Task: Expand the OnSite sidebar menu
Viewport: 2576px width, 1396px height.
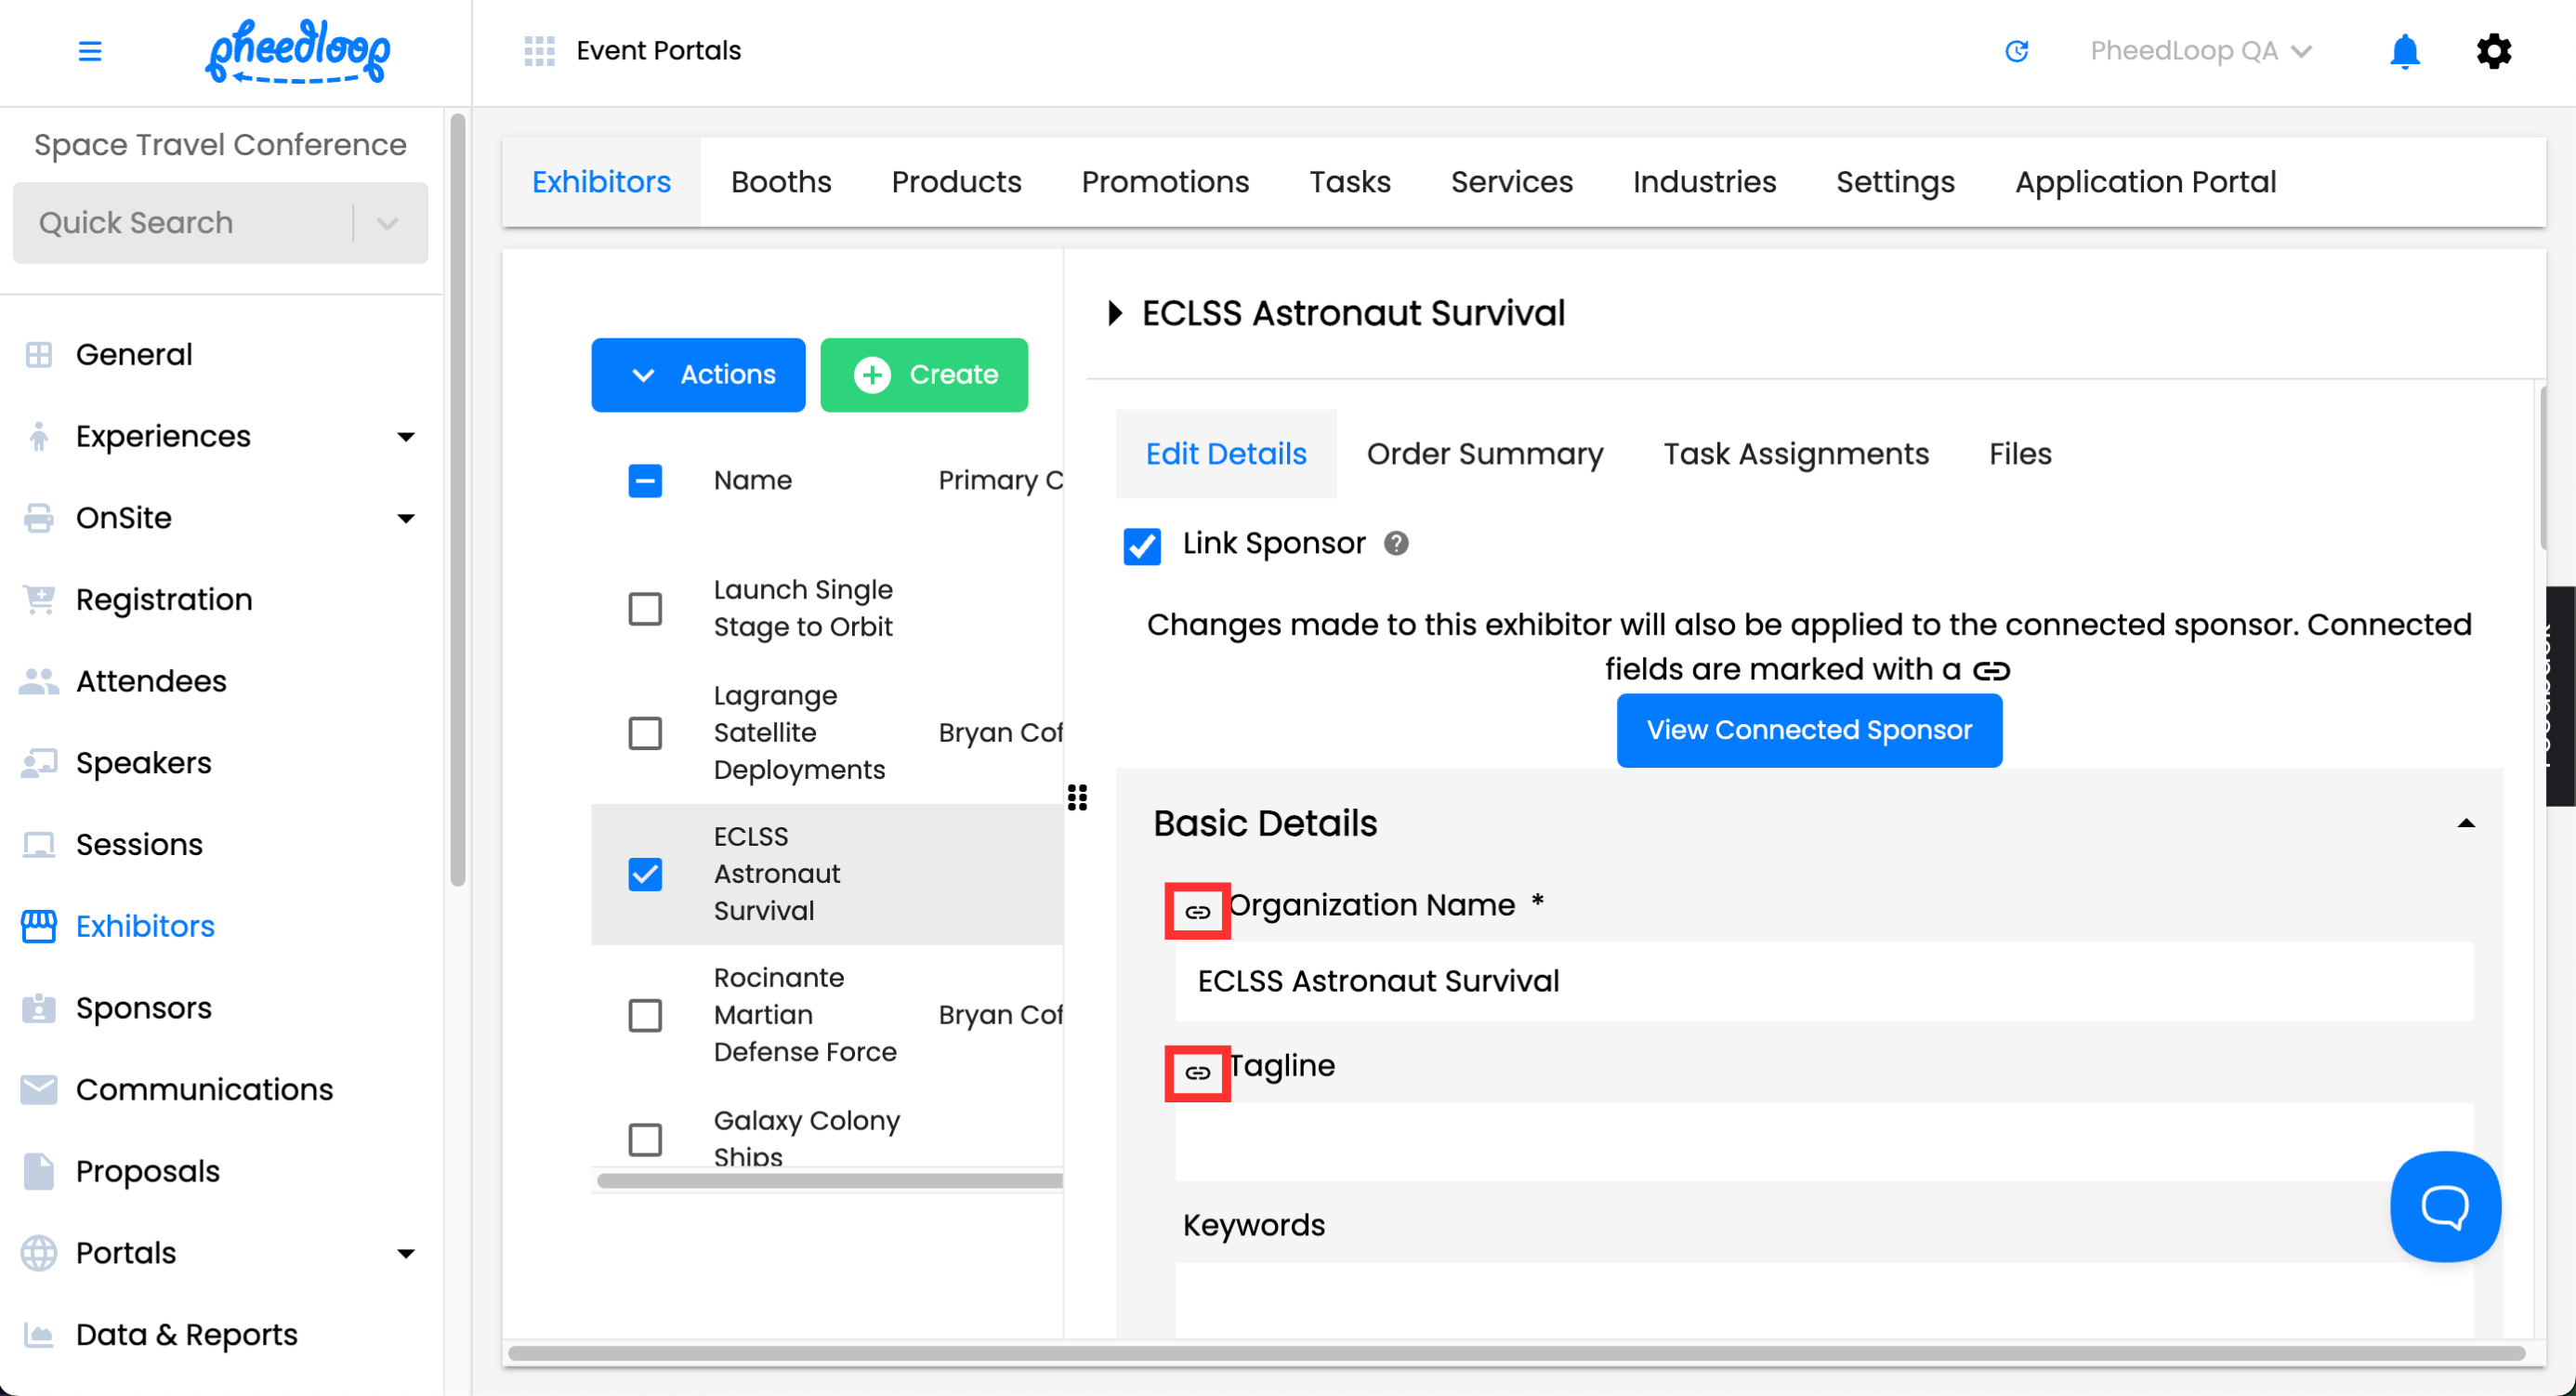Action: (x=406, y=518)
